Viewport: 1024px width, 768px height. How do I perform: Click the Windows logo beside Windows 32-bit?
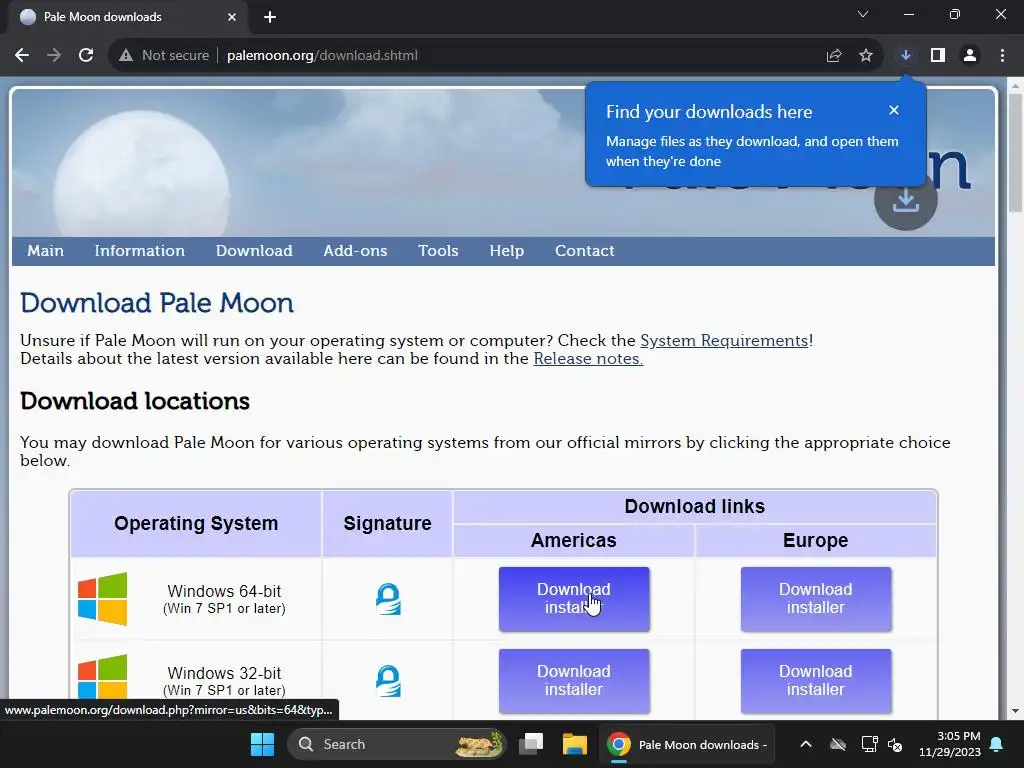click(103, 677)
